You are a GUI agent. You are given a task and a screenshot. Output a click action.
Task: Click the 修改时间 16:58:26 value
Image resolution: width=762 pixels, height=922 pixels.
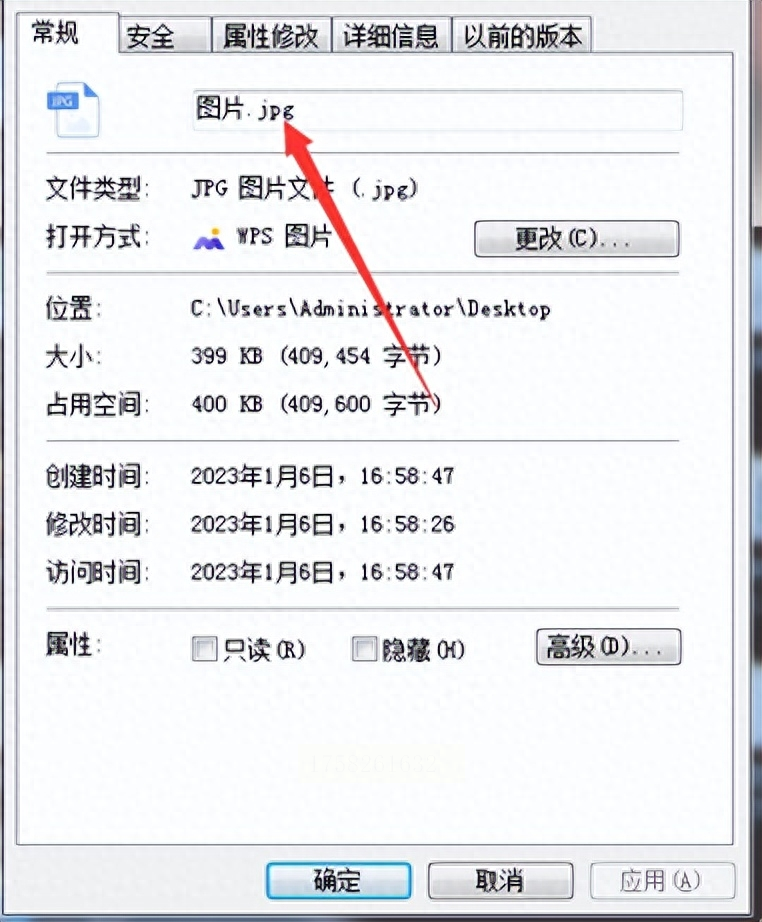pyautogui.click(x=323, y=524)
